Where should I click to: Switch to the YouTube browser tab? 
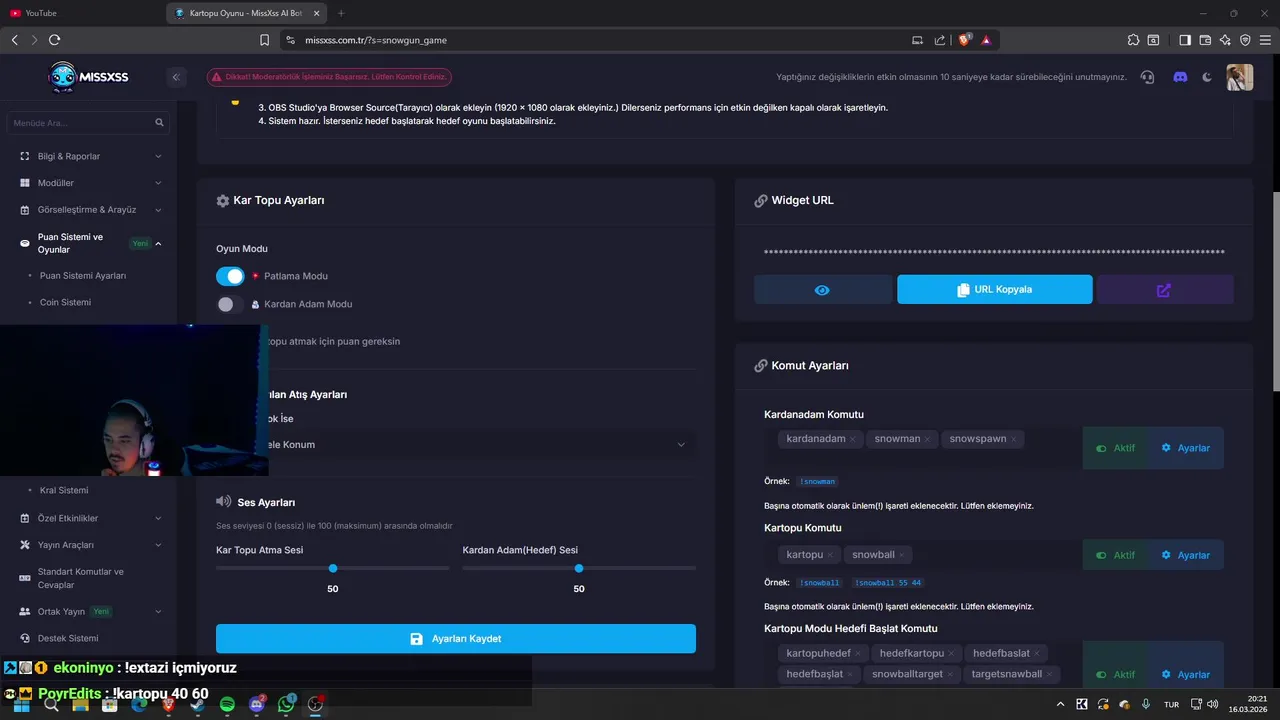pyautogui.click(x=82, y=13)
